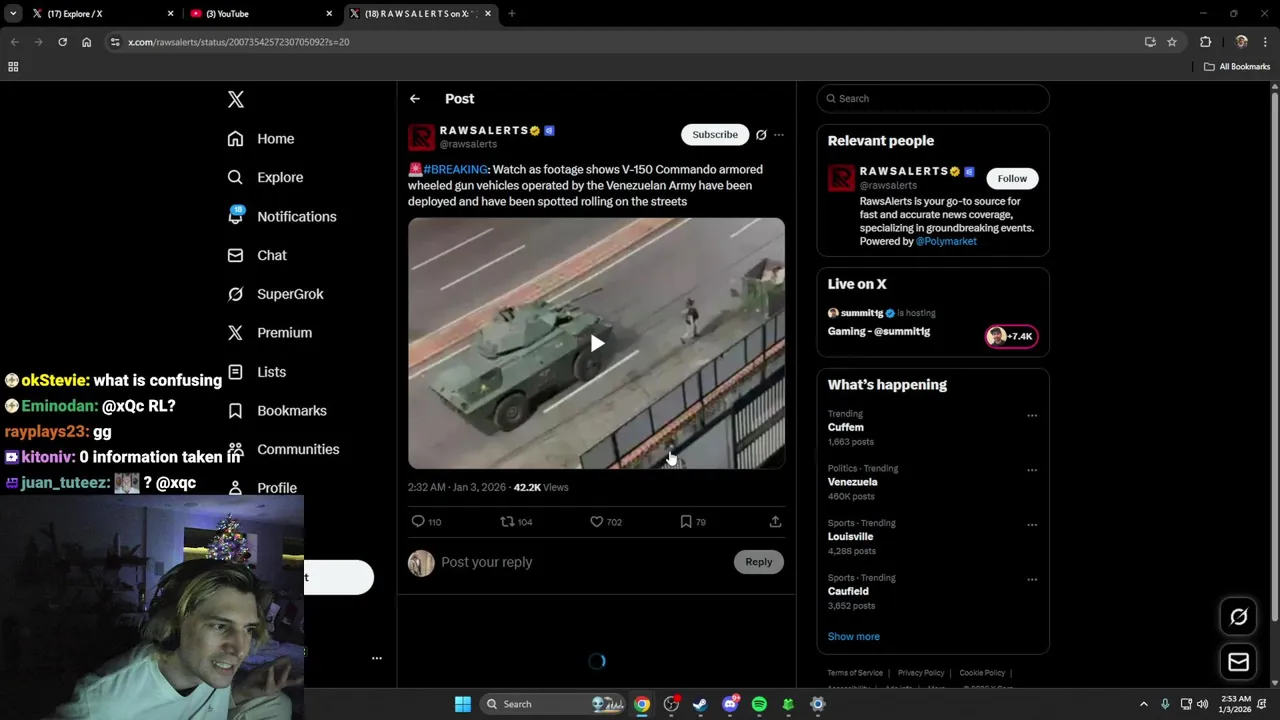Open Steam from the taskbar
Image resolution: width=1280 pixels, height=720 pixels.
[x=700, y=704]
